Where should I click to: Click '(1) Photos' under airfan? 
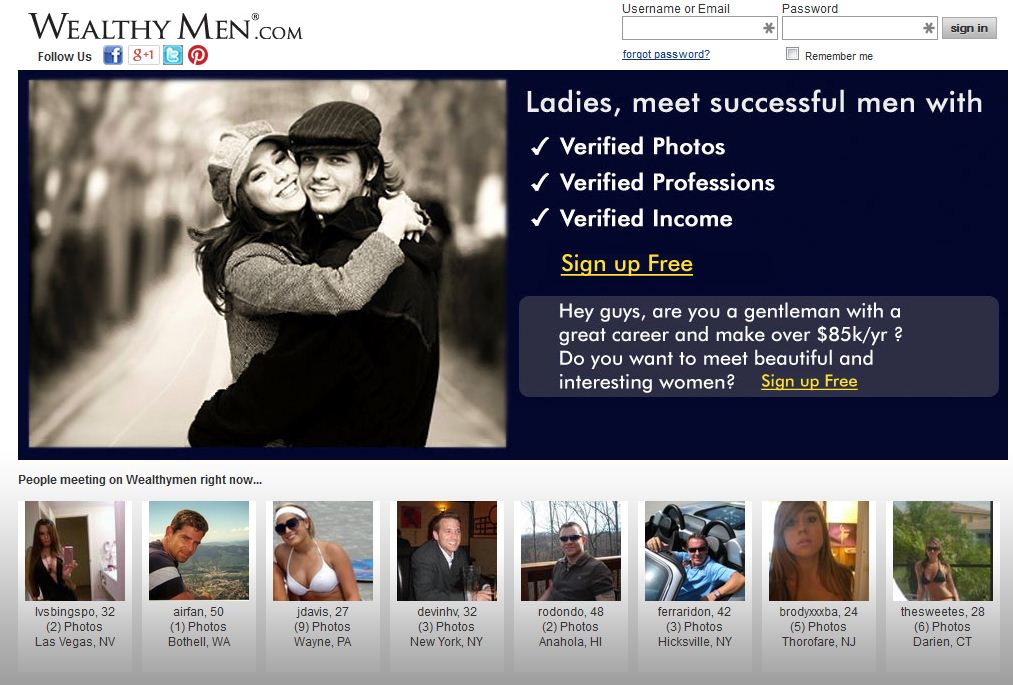click(198, 627)
